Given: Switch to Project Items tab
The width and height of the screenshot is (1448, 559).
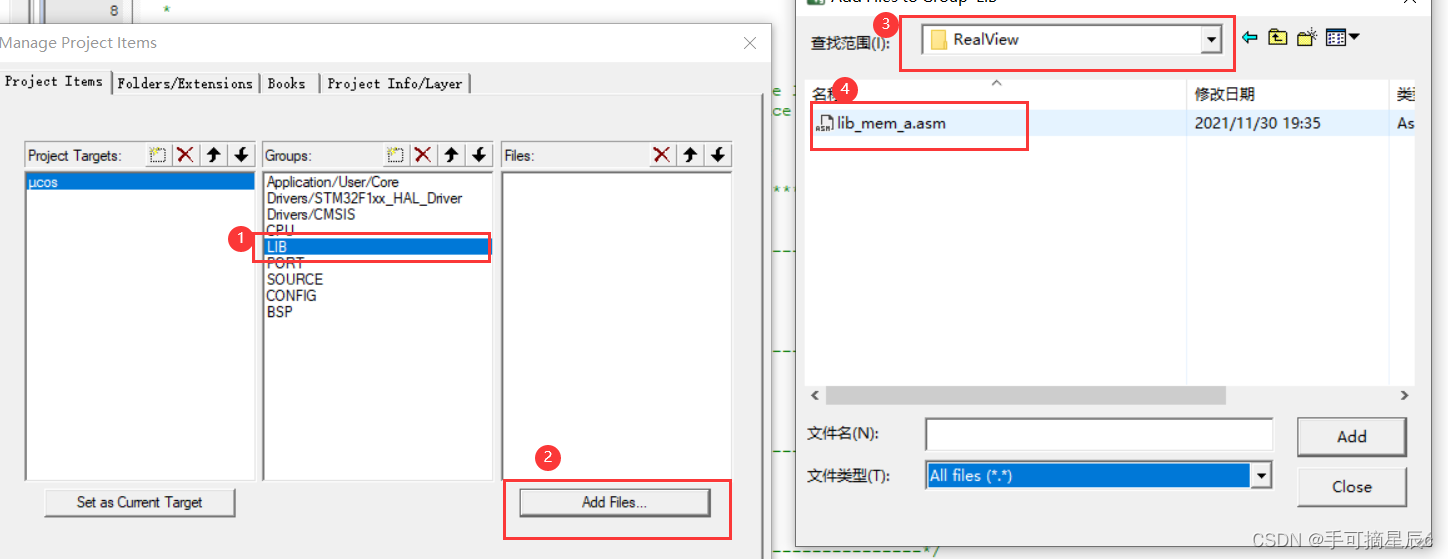Looking at the screenshot, I should coord(54,82).
